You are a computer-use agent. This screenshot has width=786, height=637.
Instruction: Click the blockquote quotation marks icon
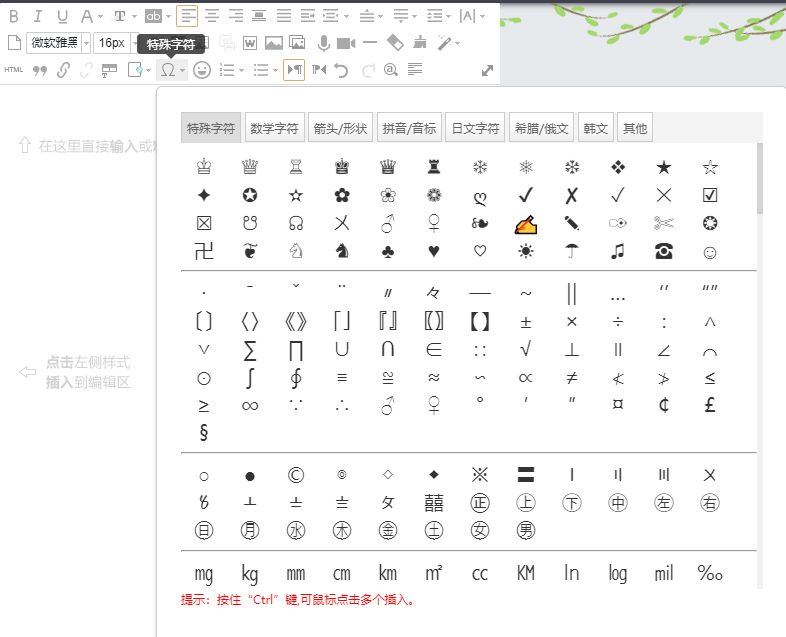click(40, 70)
